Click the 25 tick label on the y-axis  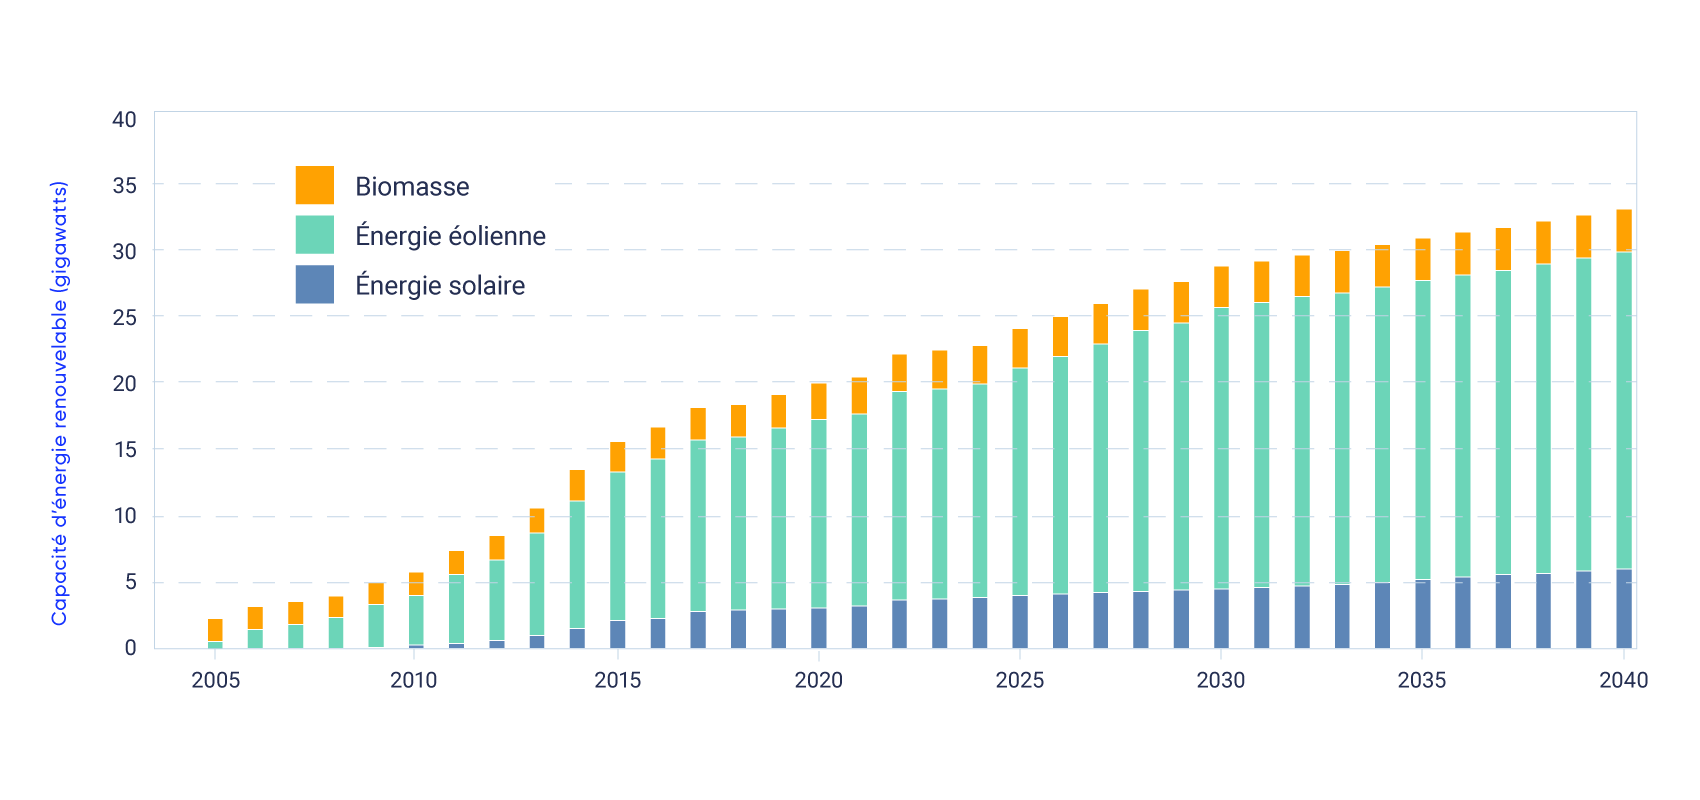124,317
